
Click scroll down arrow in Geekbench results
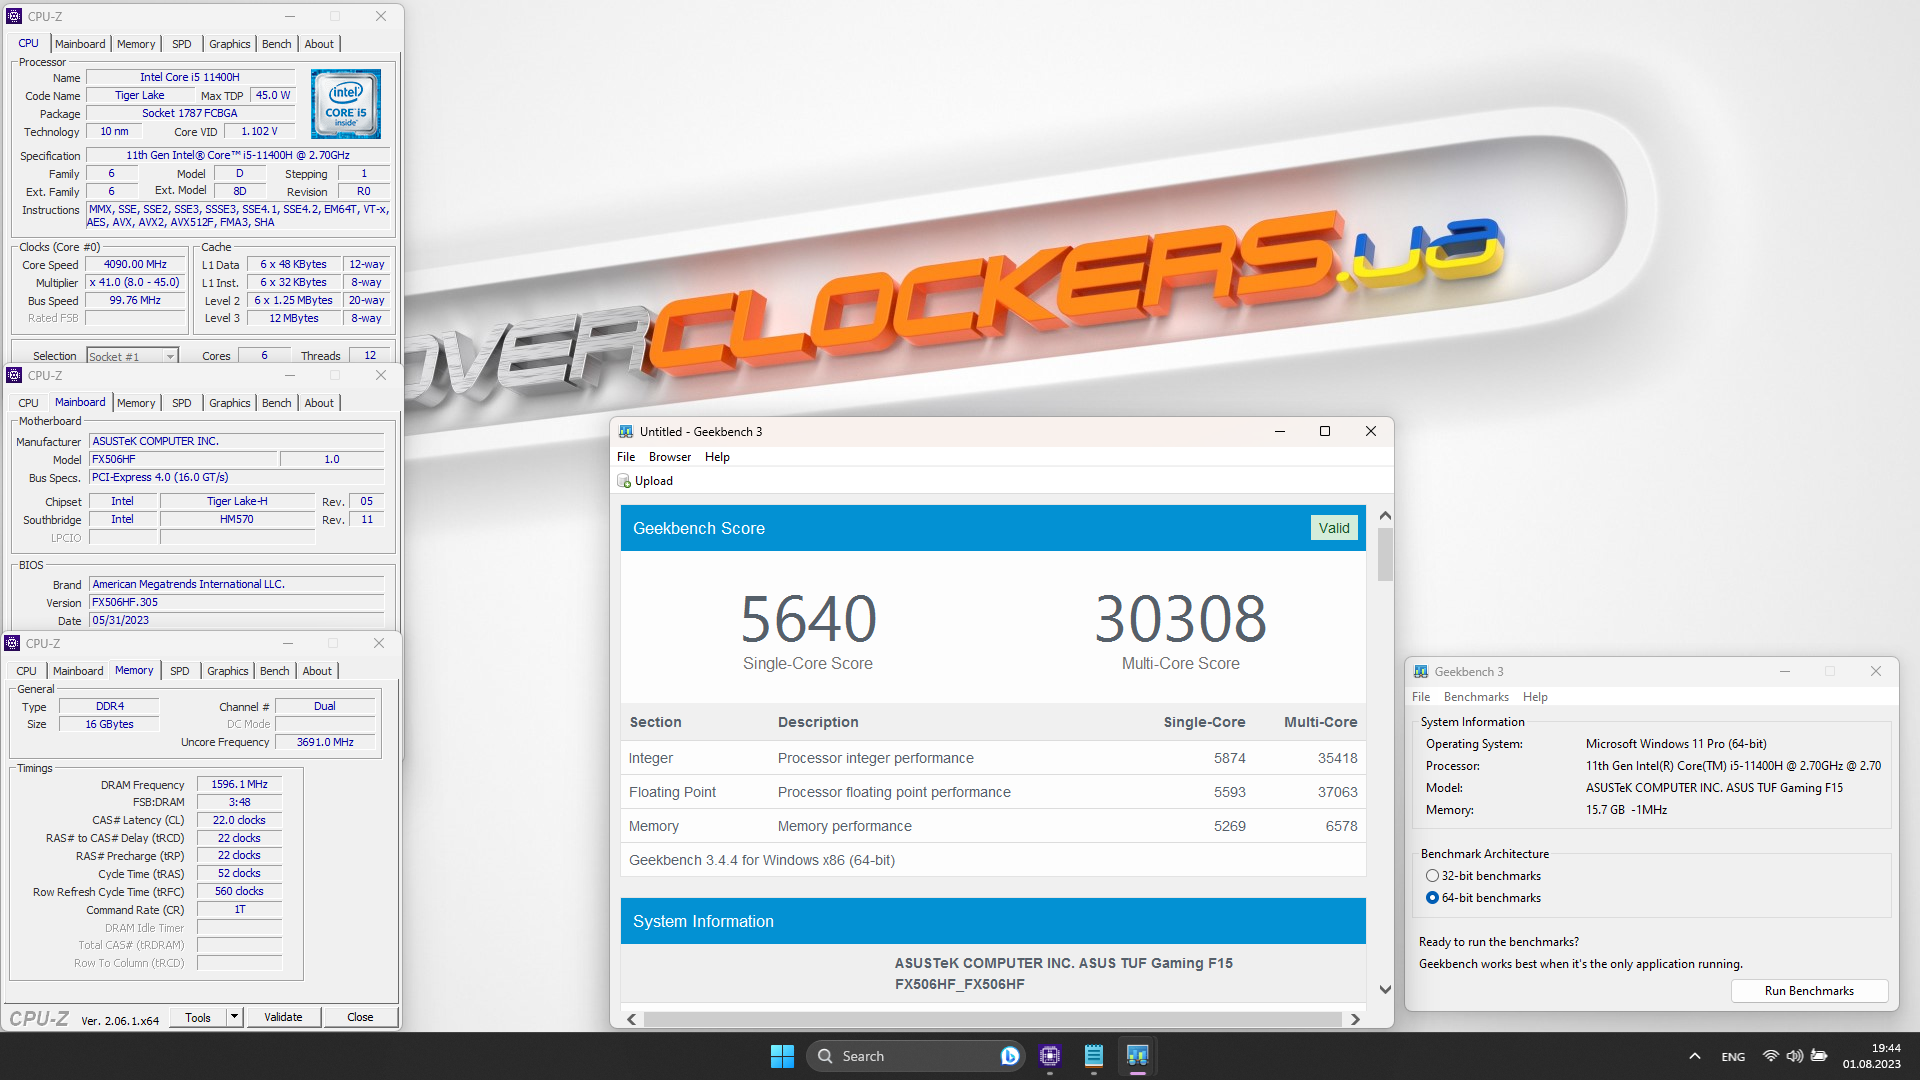(x=1385, y=990)
